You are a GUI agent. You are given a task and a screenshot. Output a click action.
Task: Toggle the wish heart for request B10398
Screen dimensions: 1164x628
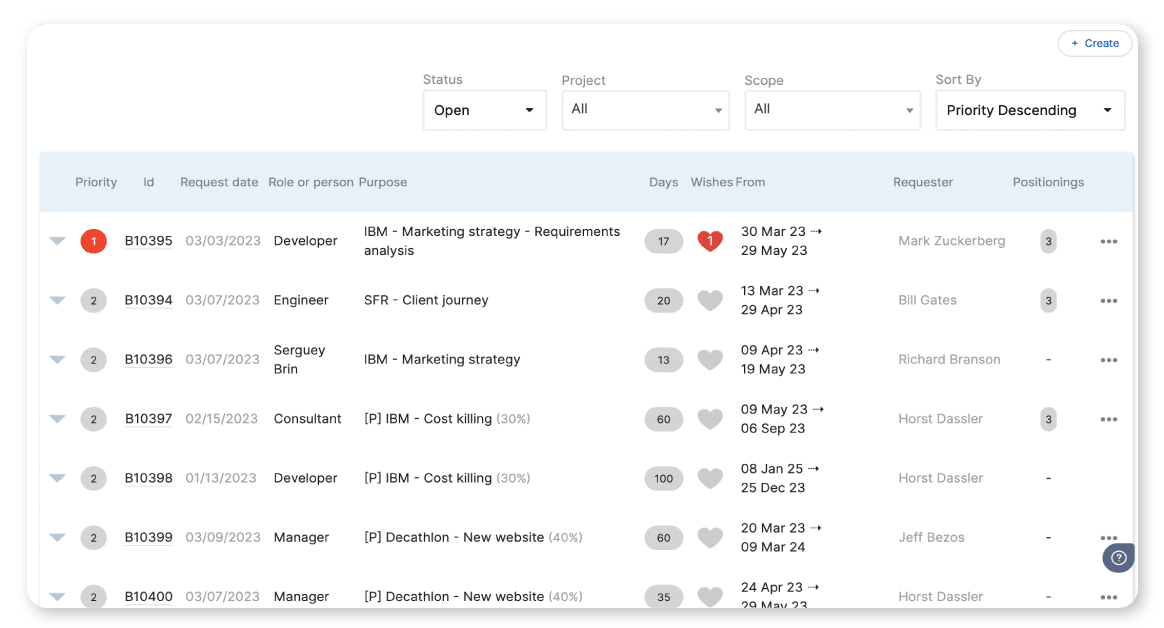click(x=710, y=479)
